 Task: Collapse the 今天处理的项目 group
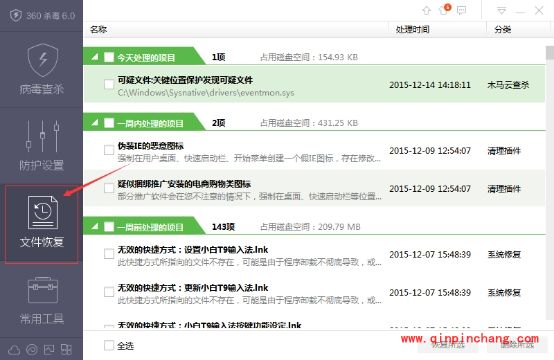click(95, 57)
